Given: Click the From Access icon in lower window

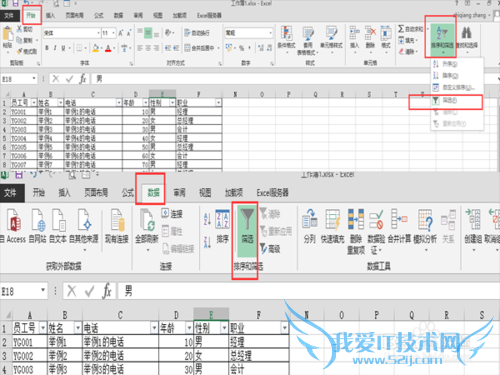Looking at the screenshot, I should tap(14, 220).
